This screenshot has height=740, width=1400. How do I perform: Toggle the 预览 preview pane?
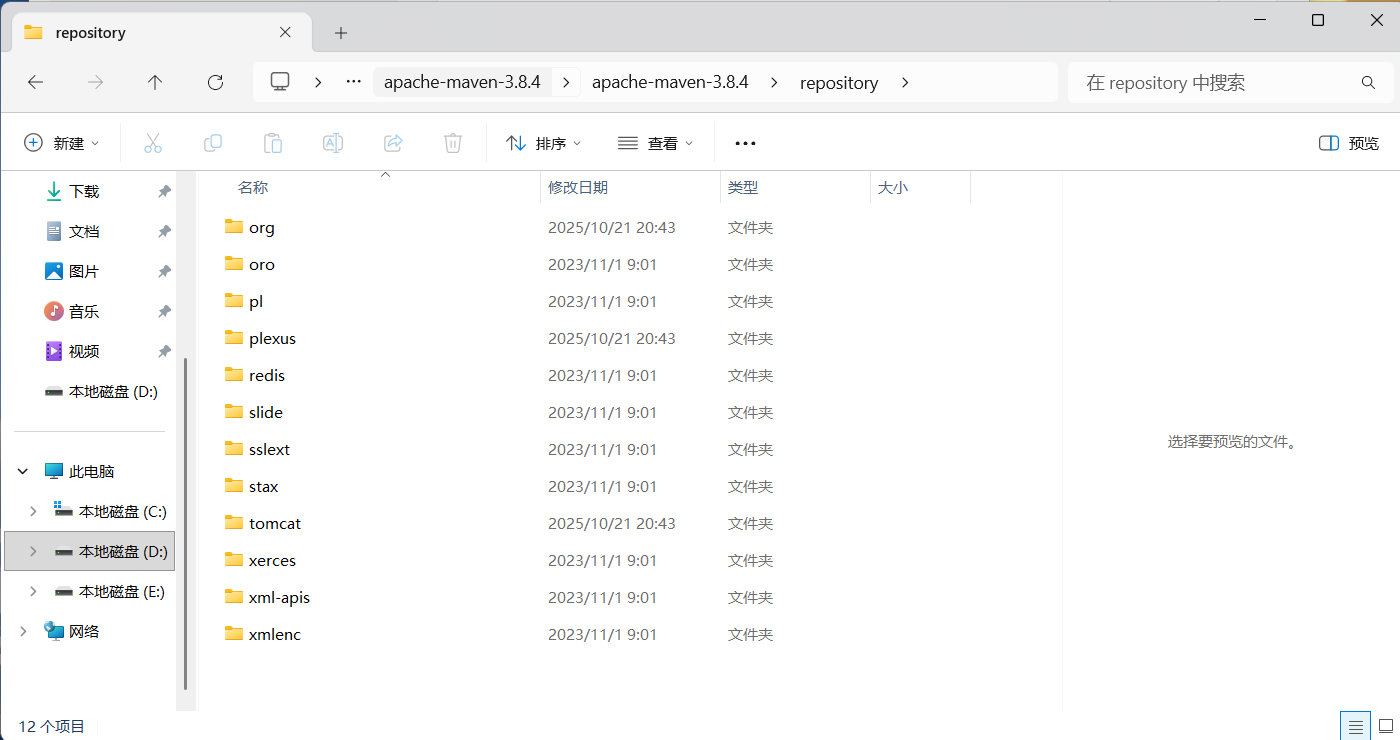coord(1349,143)
